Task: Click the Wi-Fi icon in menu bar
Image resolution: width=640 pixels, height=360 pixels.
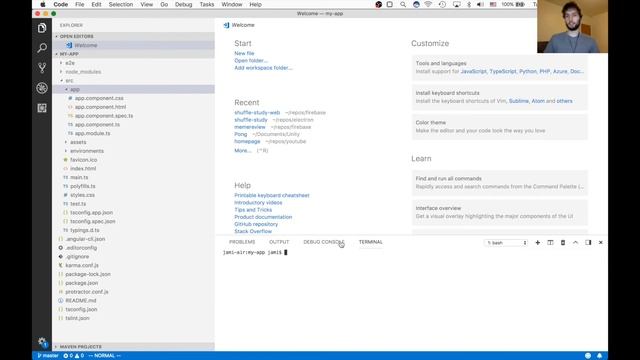Action: pyautogui.click(x=428, y=4)
